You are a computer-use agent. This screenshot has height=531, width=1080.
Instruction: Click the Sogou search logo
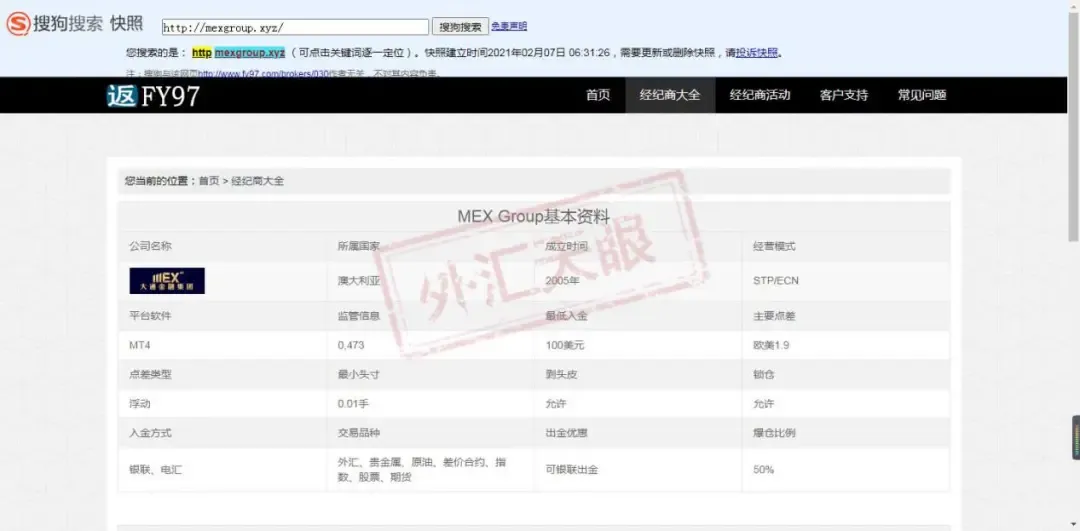coord(54,24)
